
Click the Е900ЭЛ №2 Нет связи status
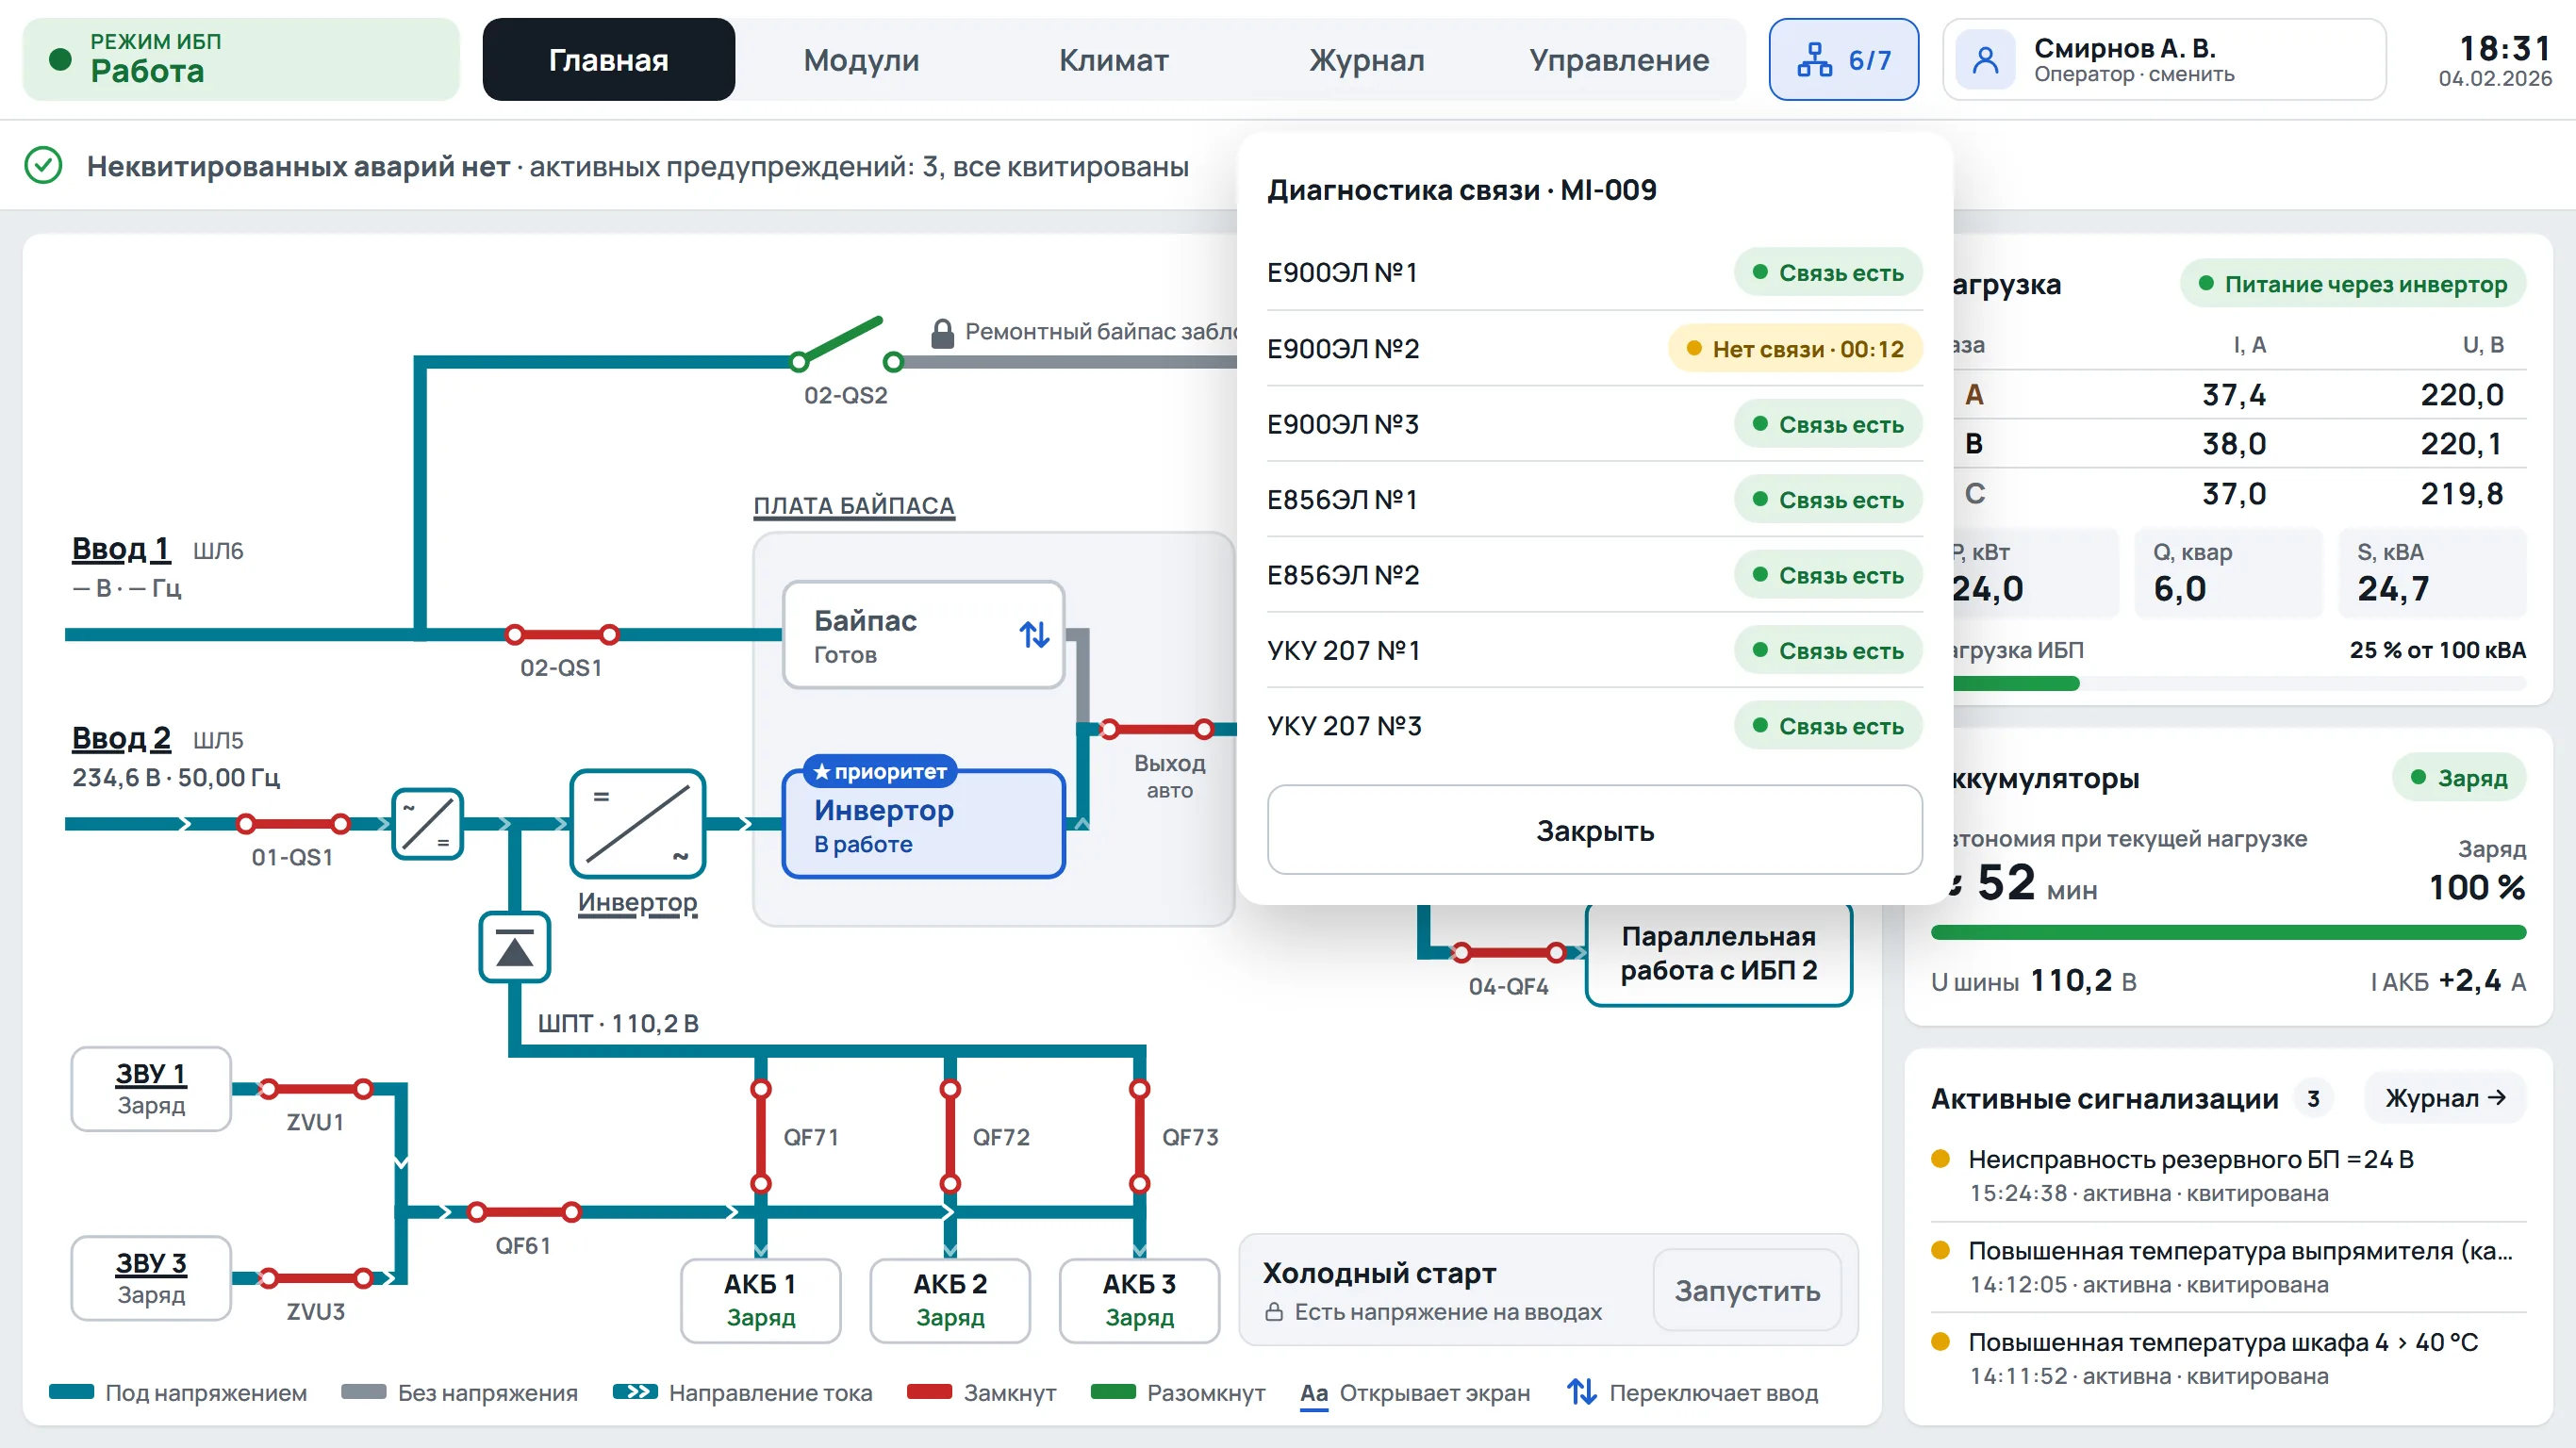pos(1795,348)
